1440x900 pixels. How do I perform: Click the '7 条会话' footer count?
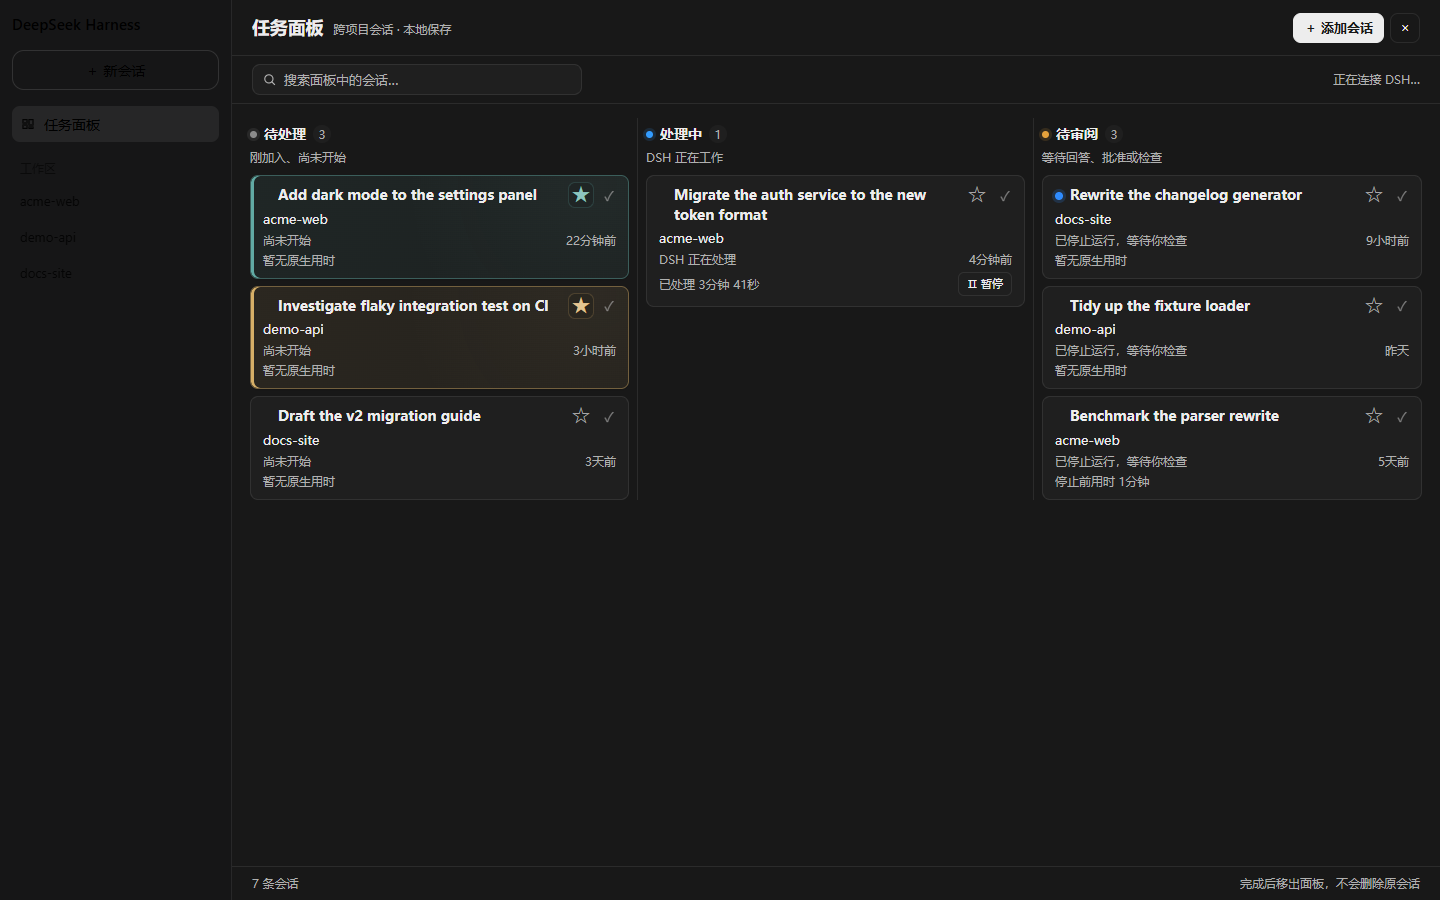[x=275, y=884]
